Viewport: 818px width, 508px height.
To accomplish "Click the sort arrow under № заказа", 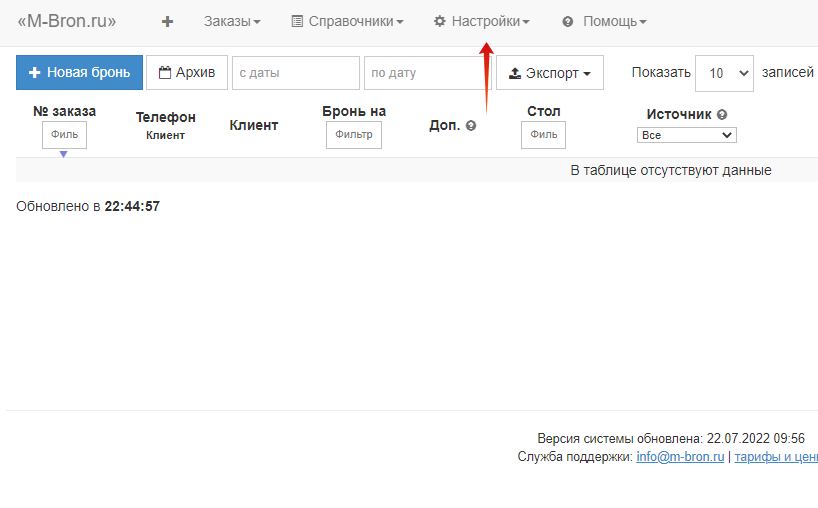I will coord(63,154).
